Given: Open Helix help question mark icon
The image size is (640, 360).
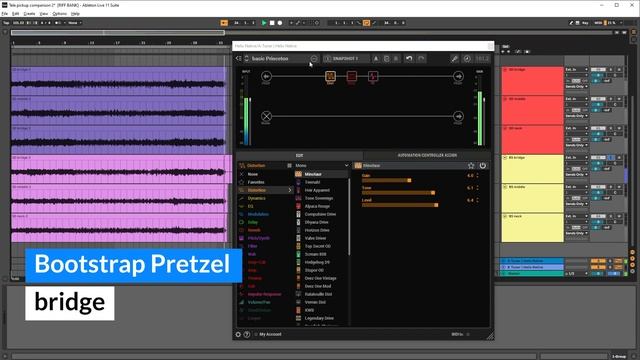Looking at the screenshot, I should point(247,334).
